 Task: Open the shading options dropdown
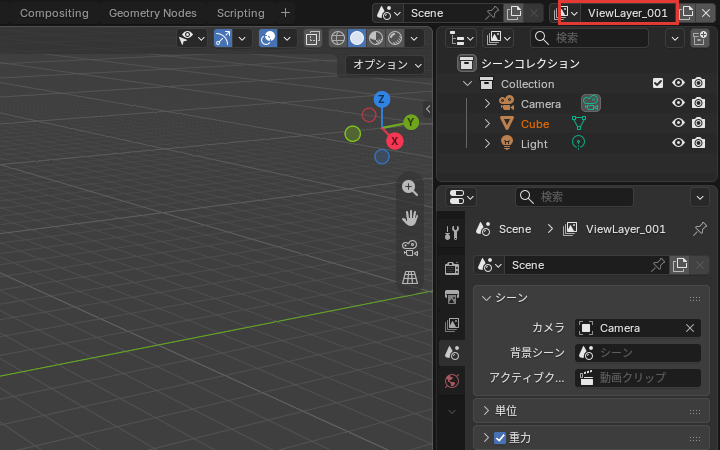point(414,38)
